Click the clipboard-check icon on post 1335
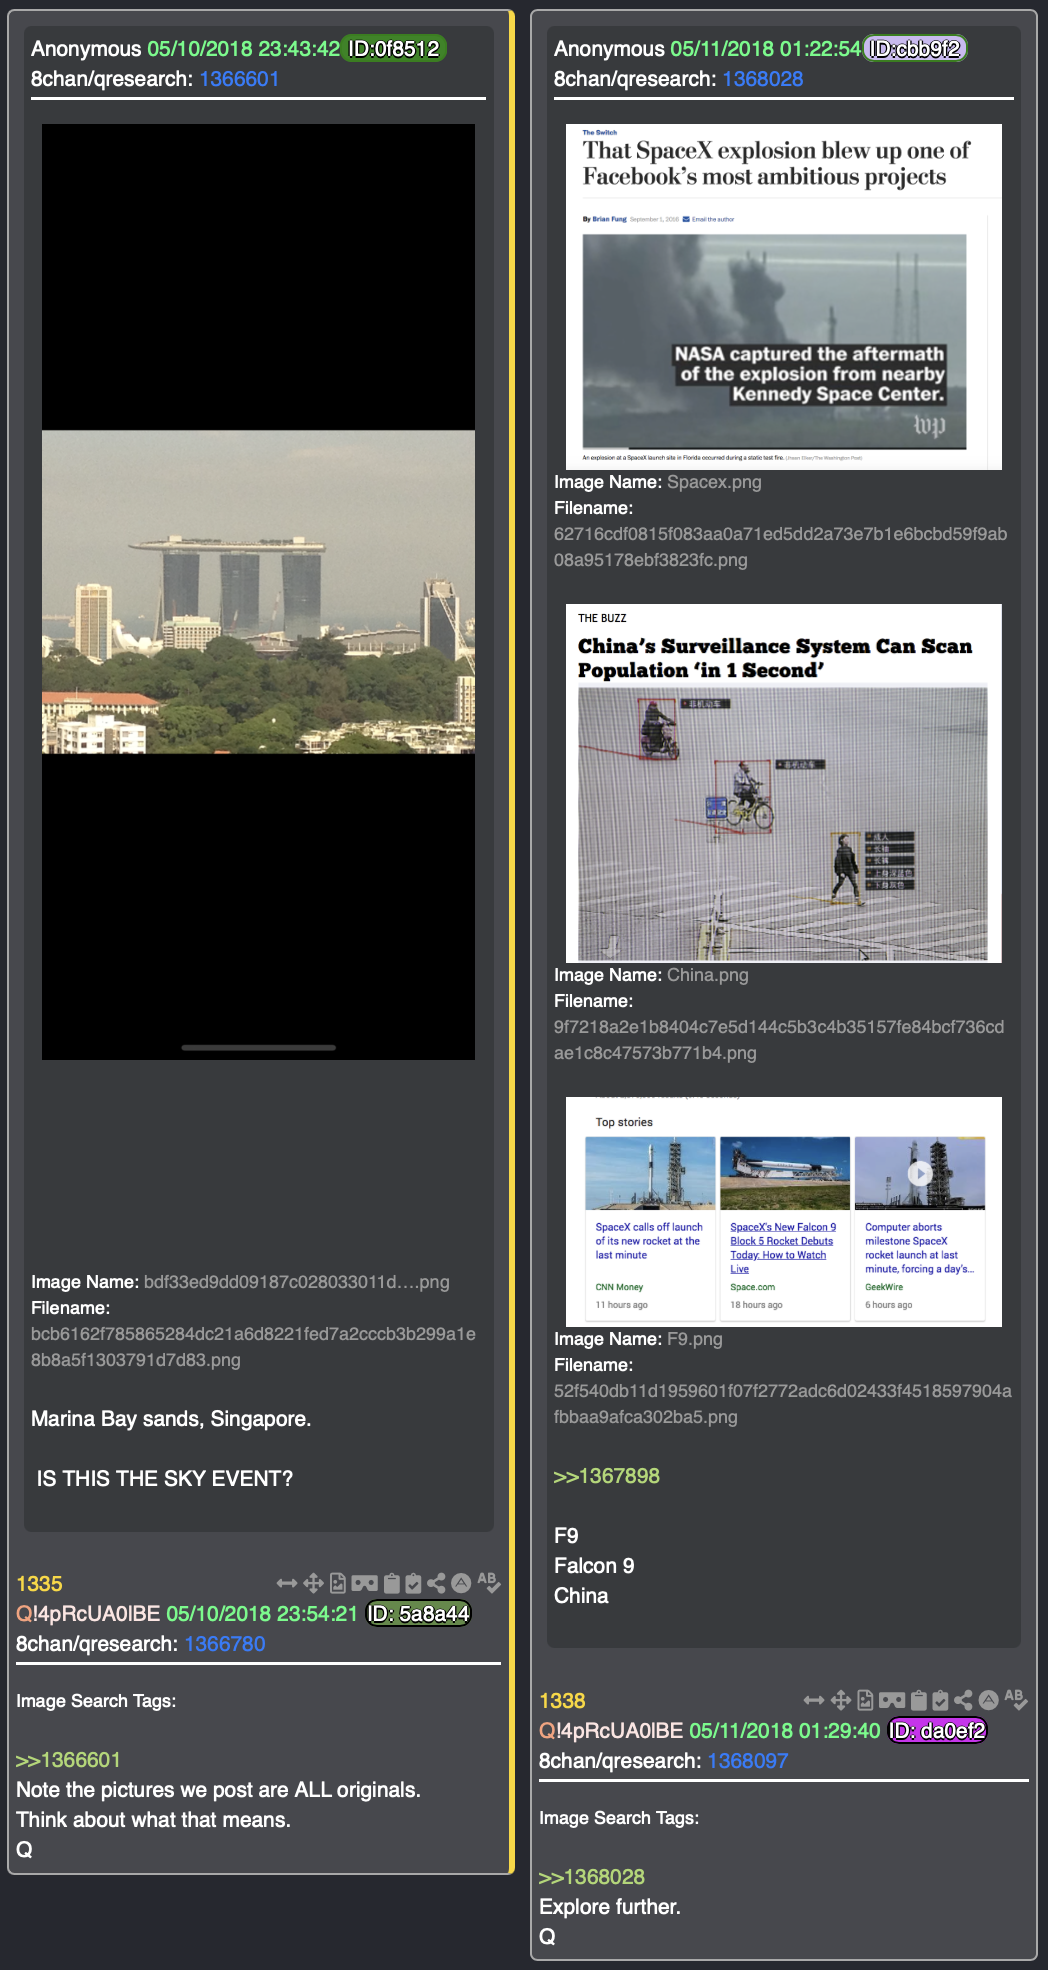Screen dimensions: 1048x1970 [413, 1583]
